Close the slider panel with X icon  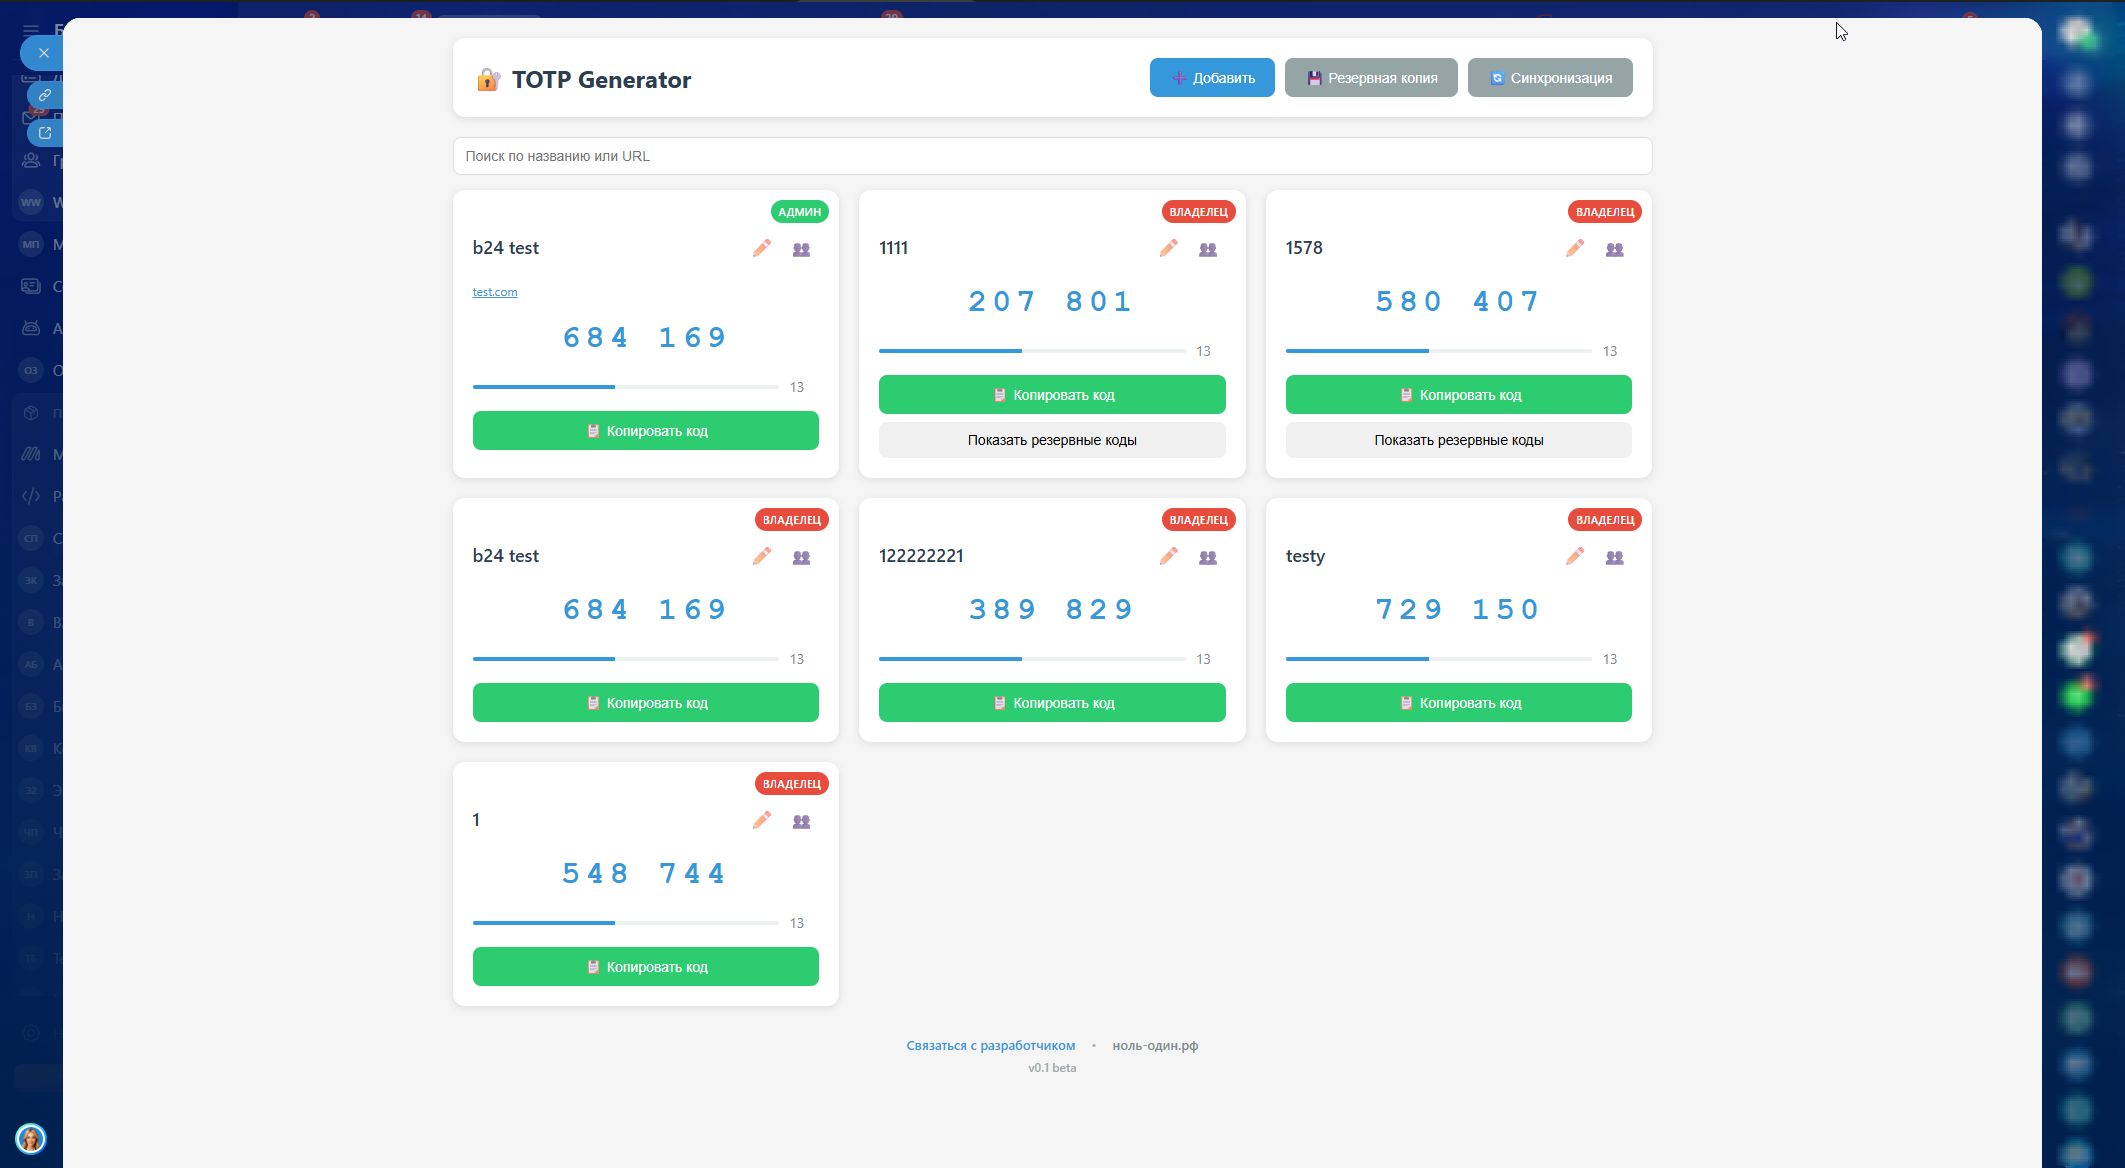(43, 53)
